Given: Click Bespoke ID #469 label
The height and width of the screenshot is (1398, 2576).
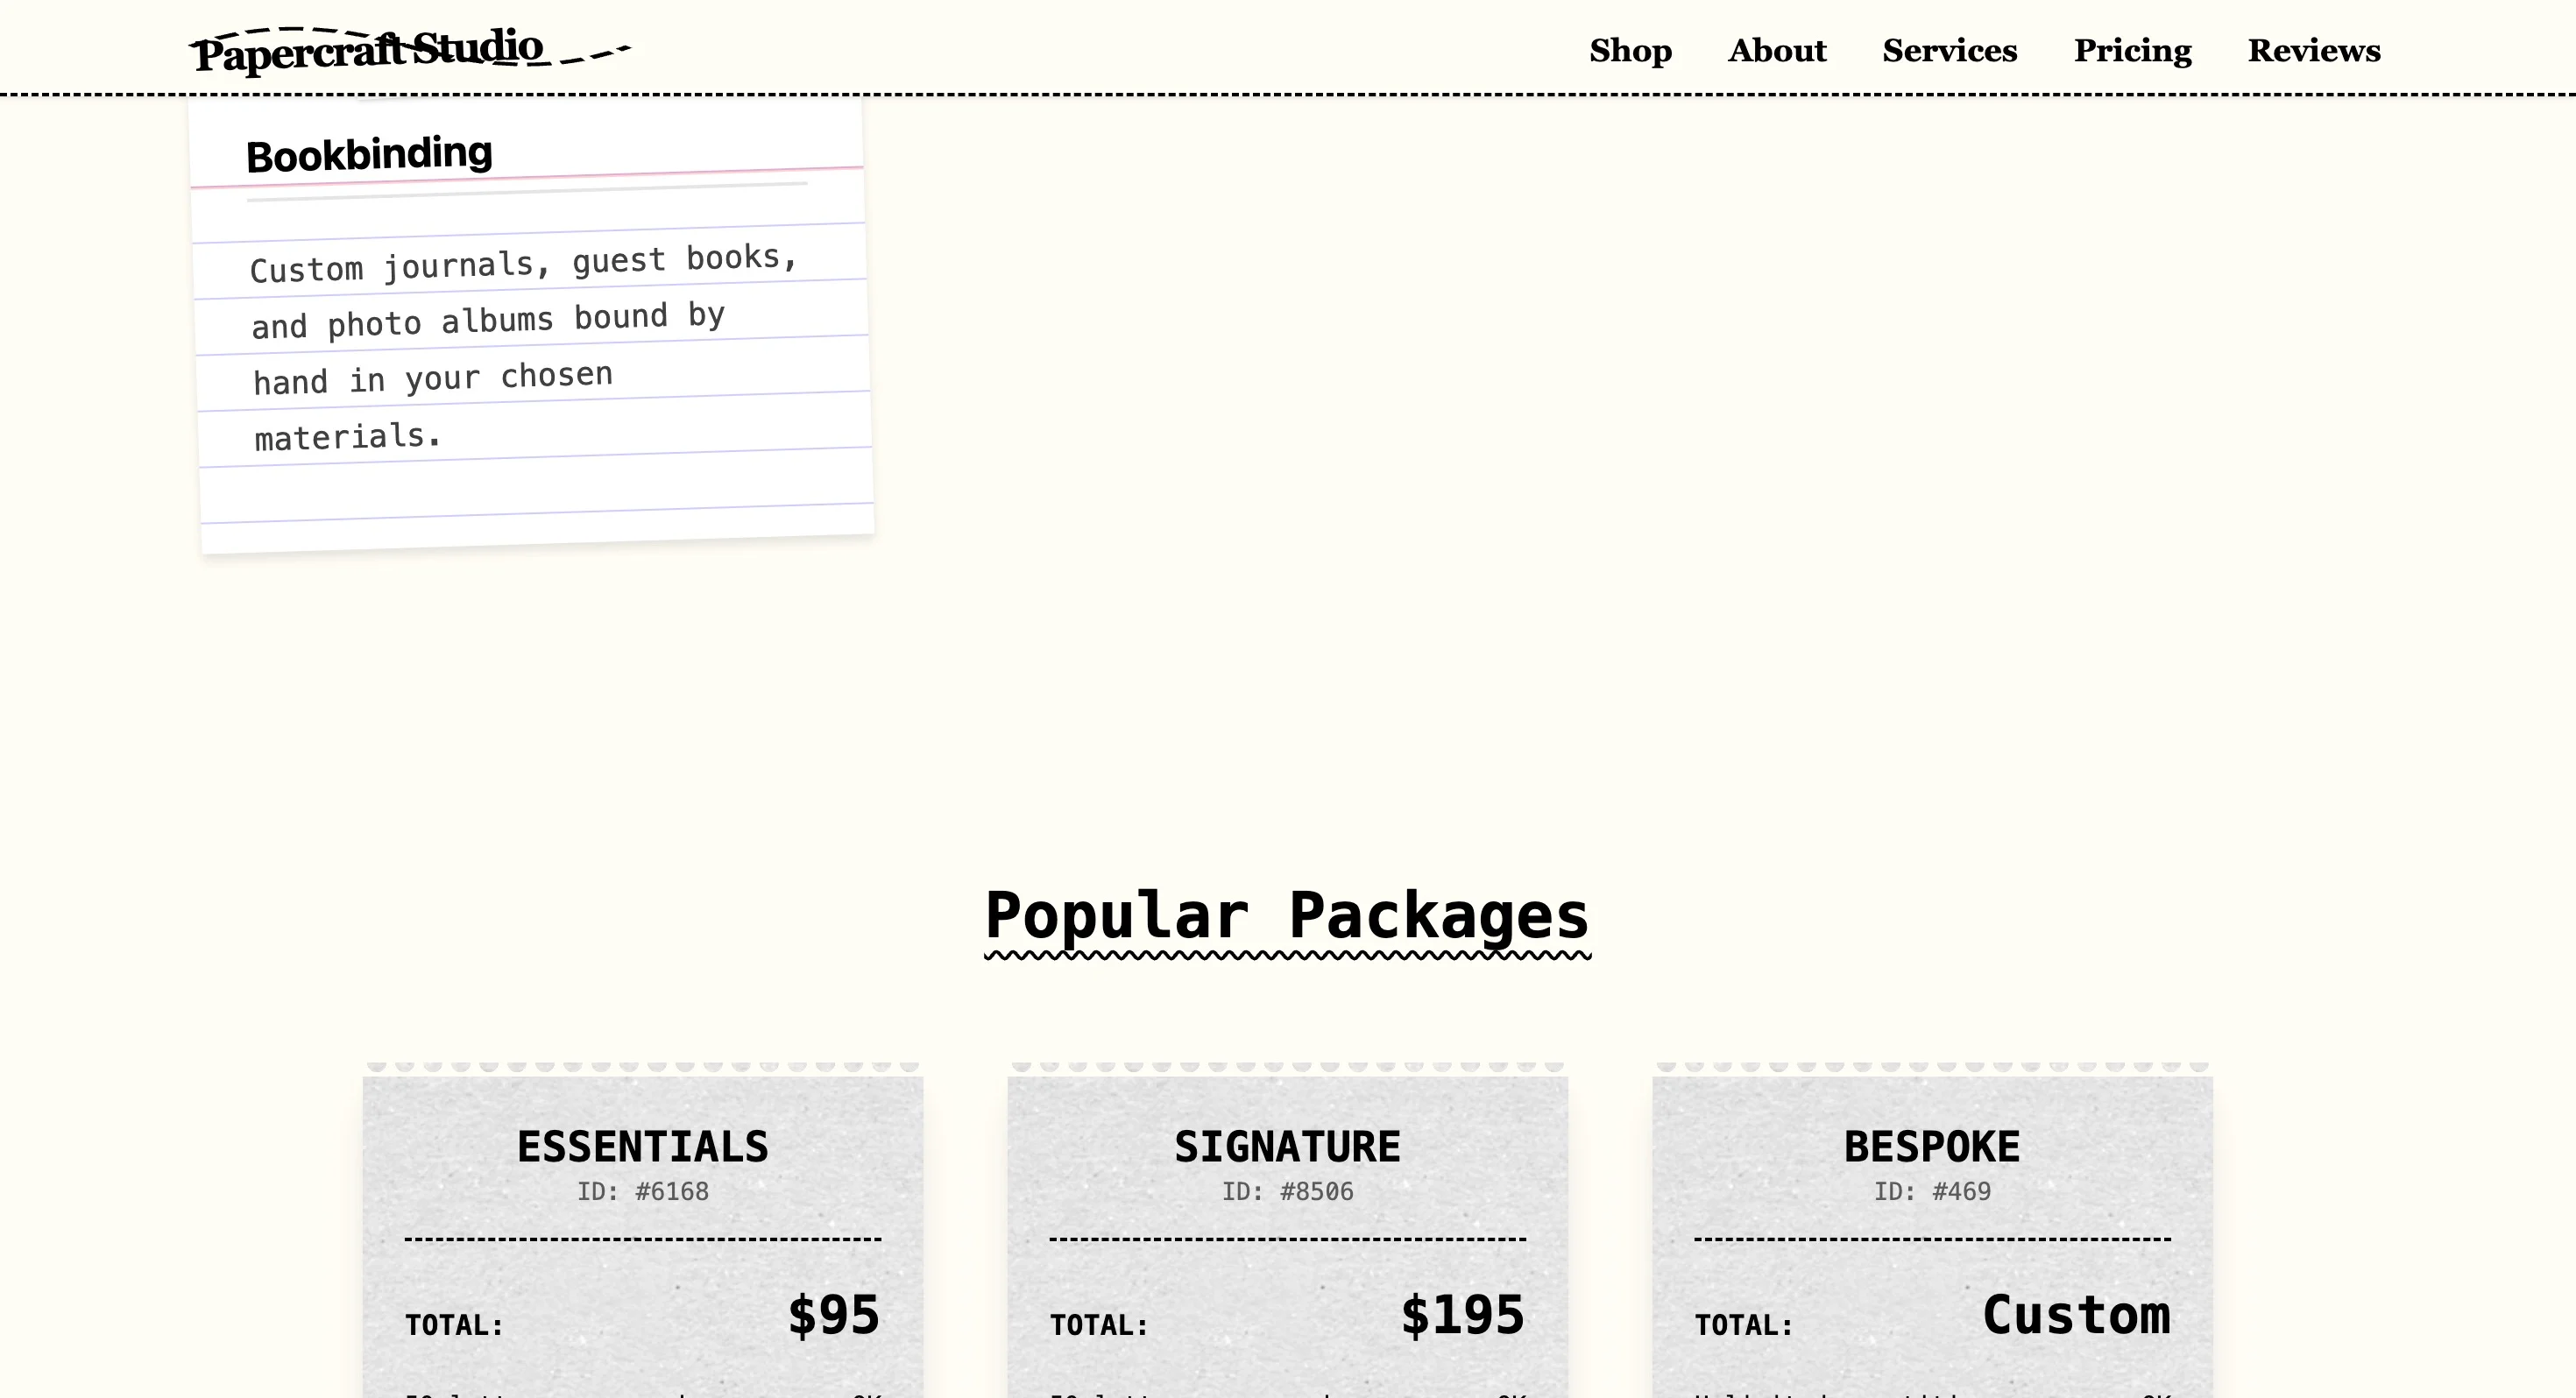Looking at the screenshot, I should [1931, 1192].
